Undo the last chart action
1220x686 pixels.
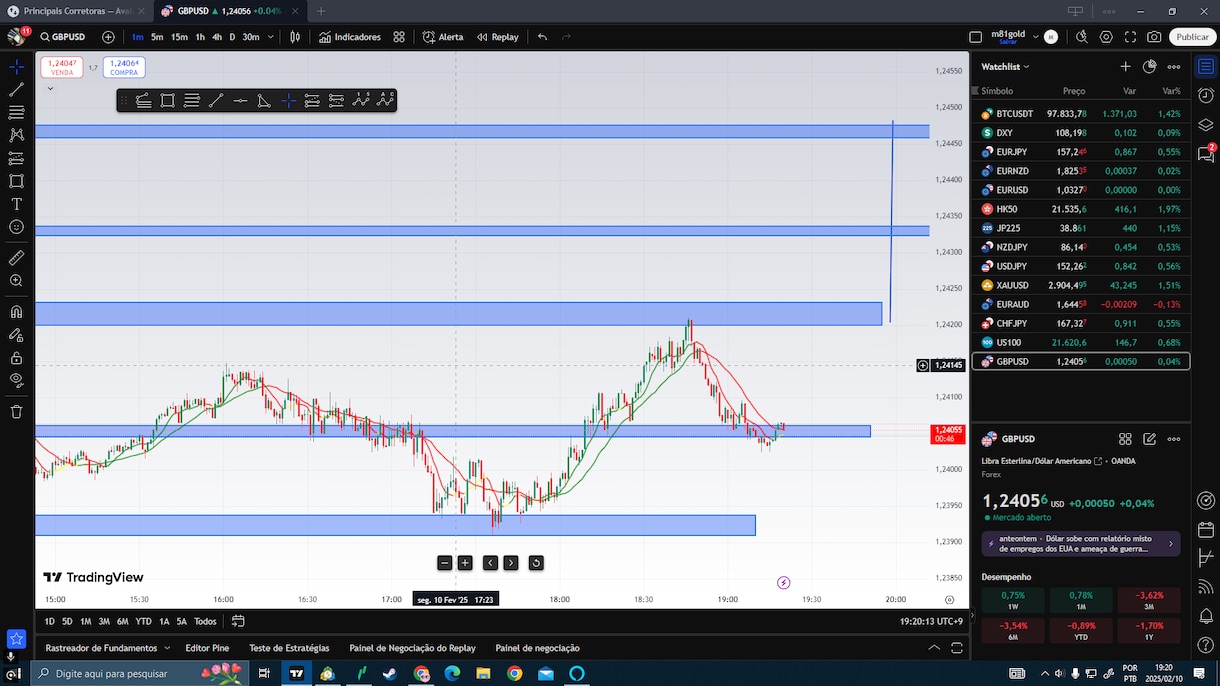(542, 37)
